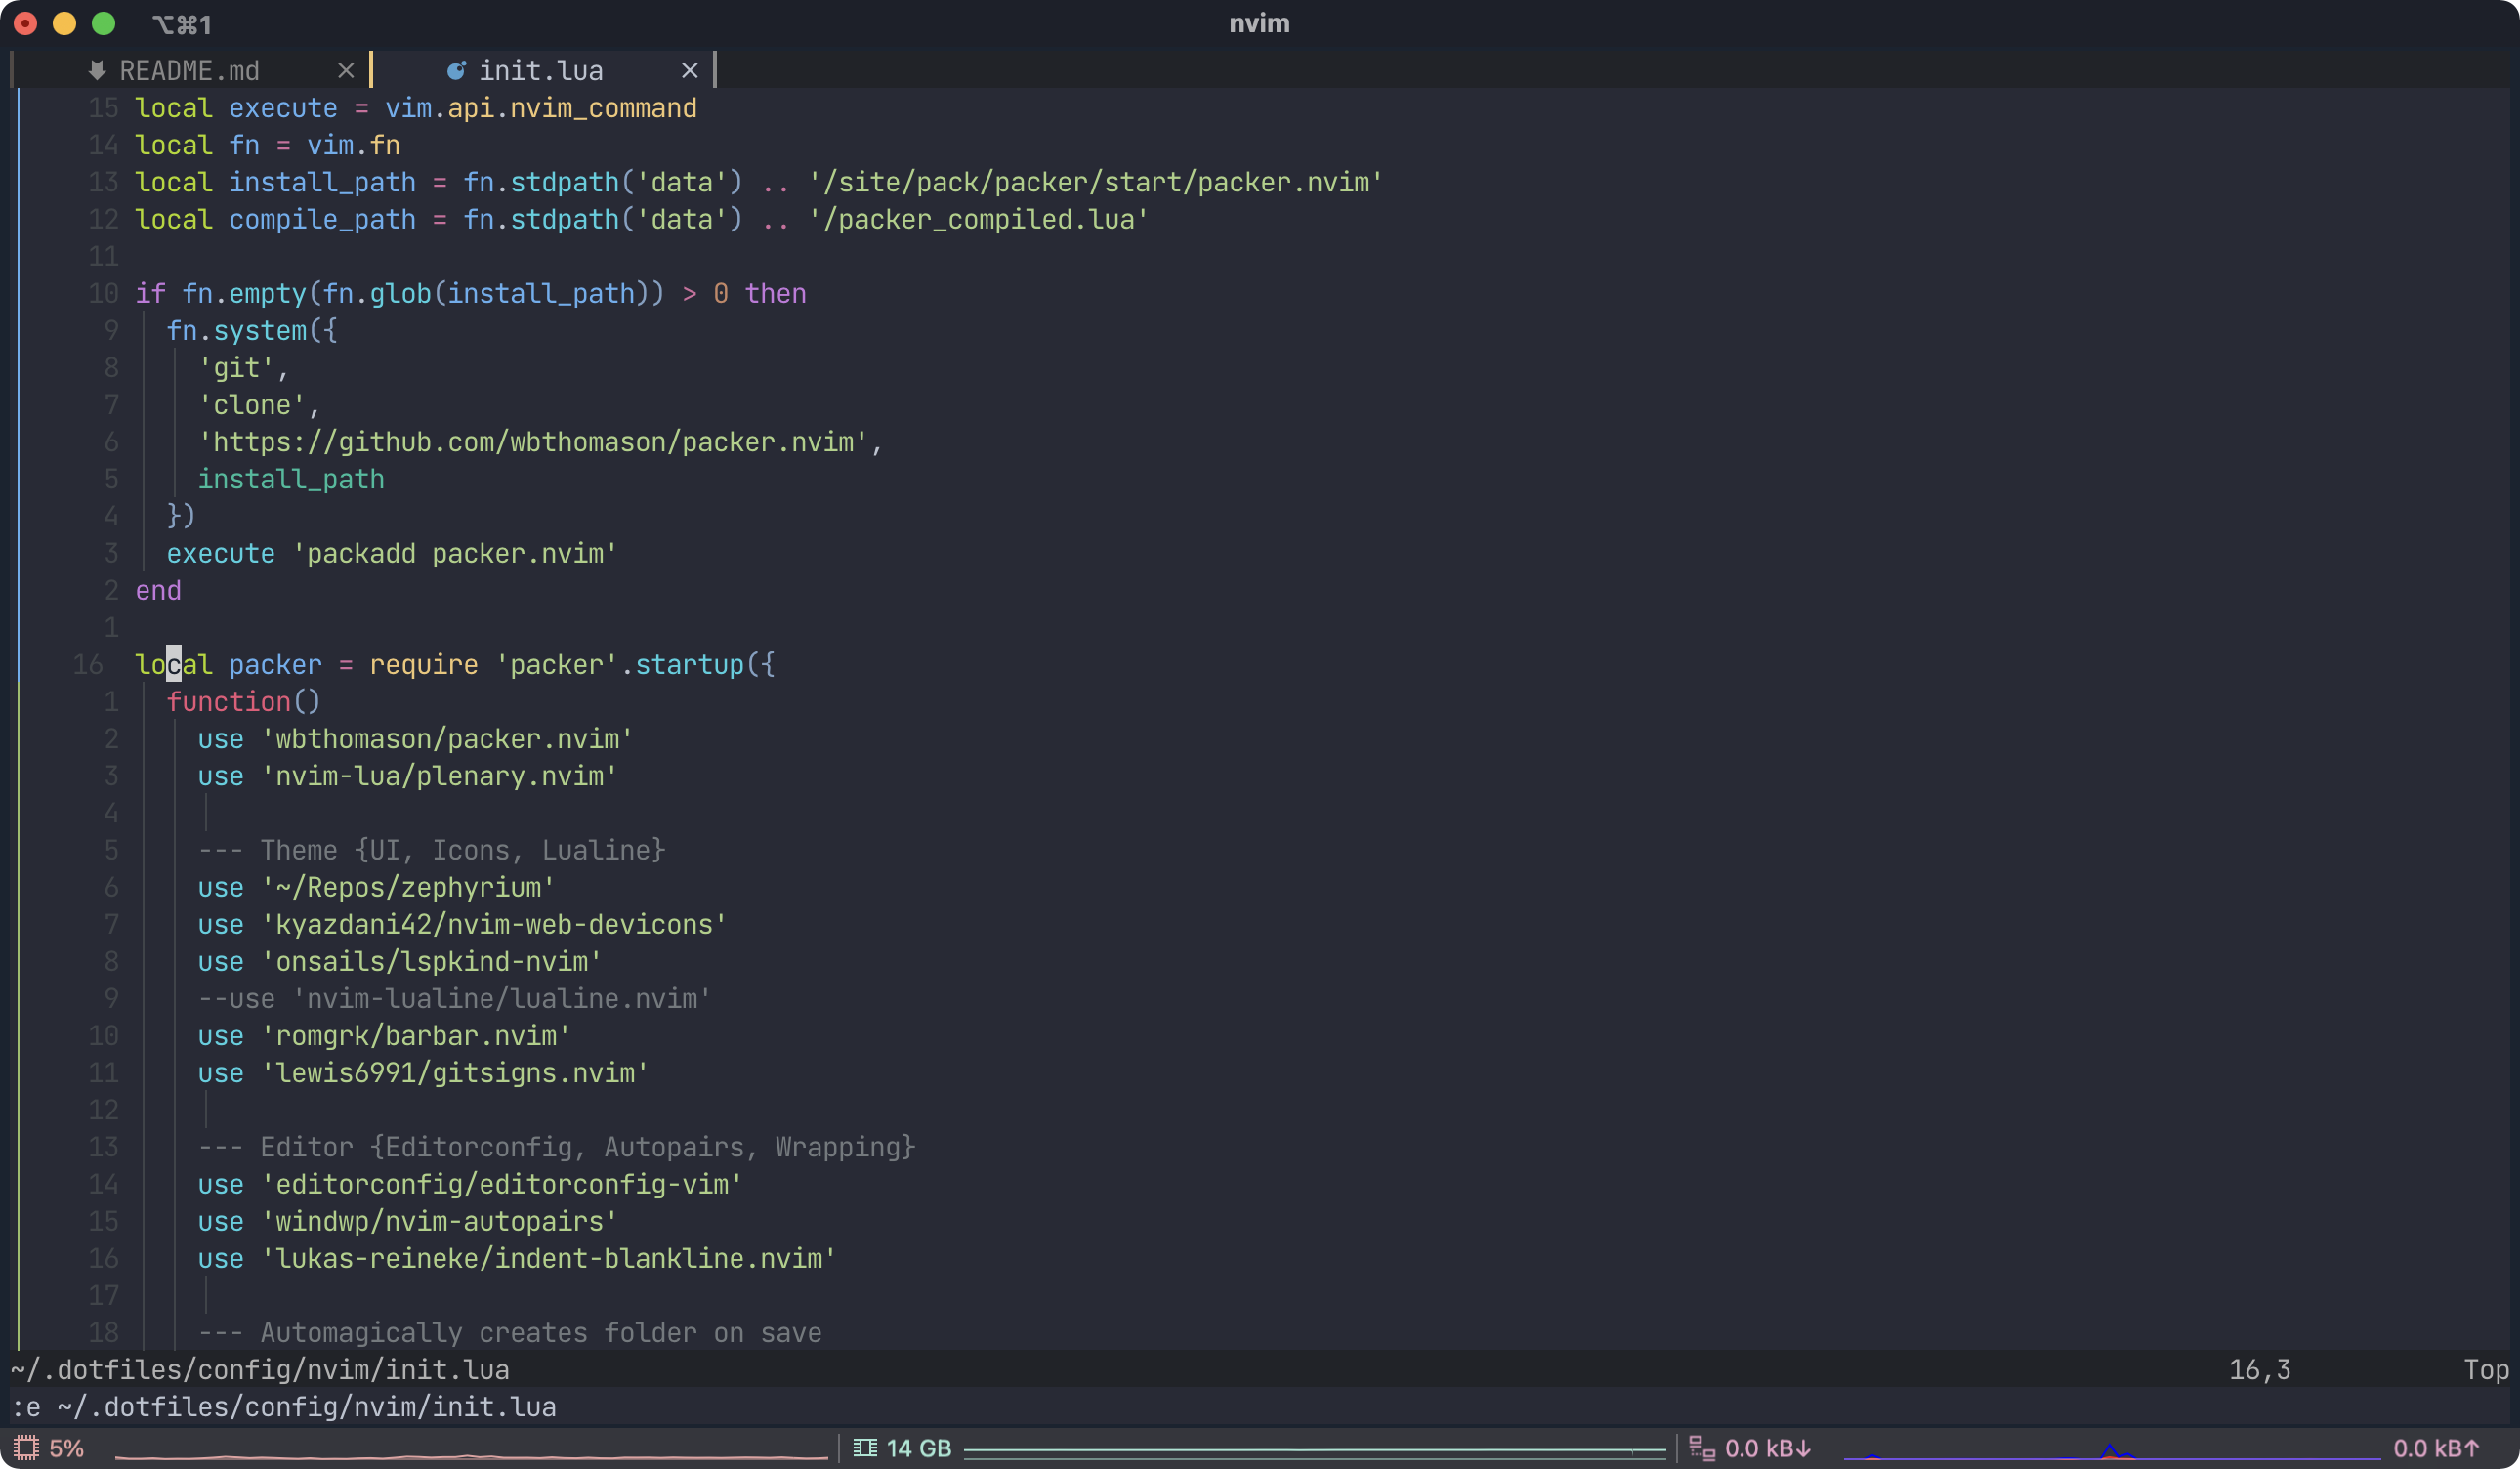Click the memory icon beside 14 GB

(865, 1448)
